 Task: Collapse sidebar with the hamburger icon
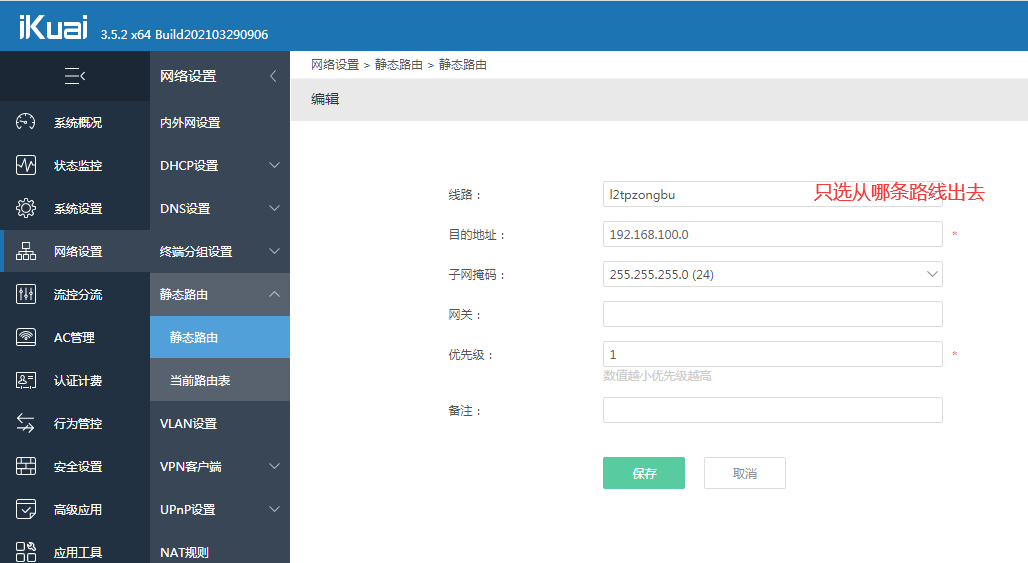(75, 76)
